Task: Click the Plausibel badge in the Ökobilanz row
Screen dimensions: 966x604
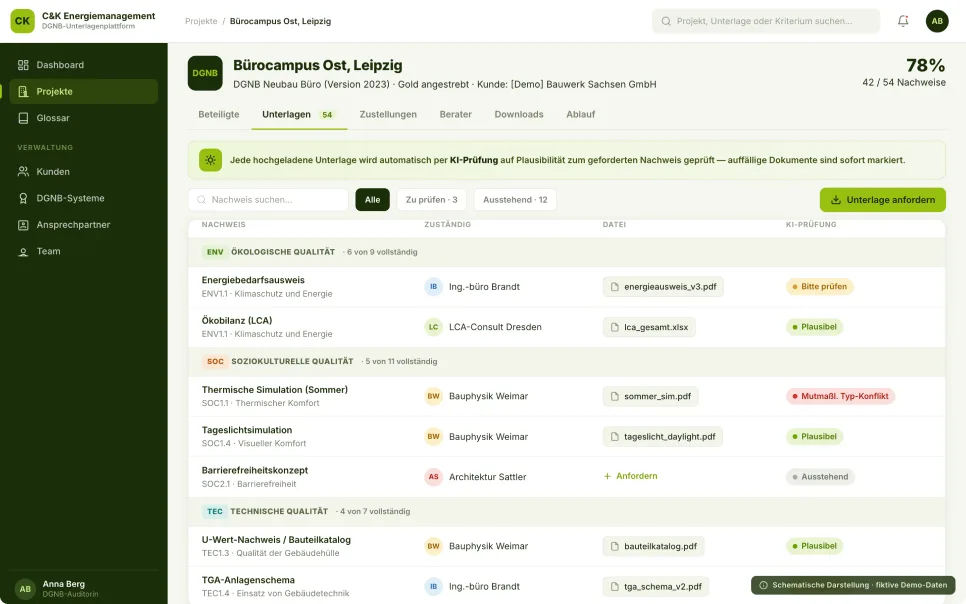Action: 814,327
